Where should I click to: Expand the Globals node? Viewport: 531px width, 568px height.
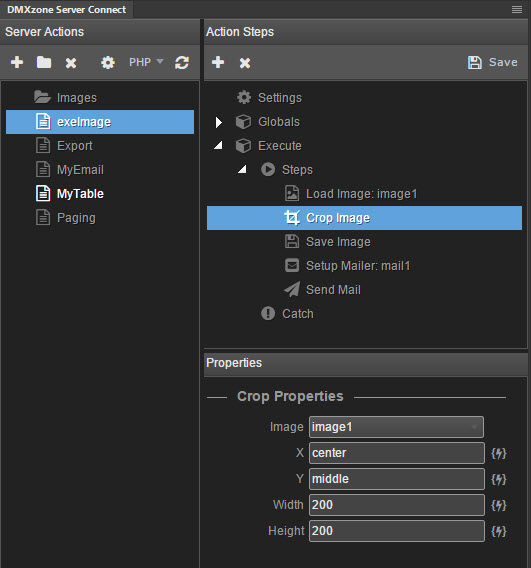click(218, 122)
